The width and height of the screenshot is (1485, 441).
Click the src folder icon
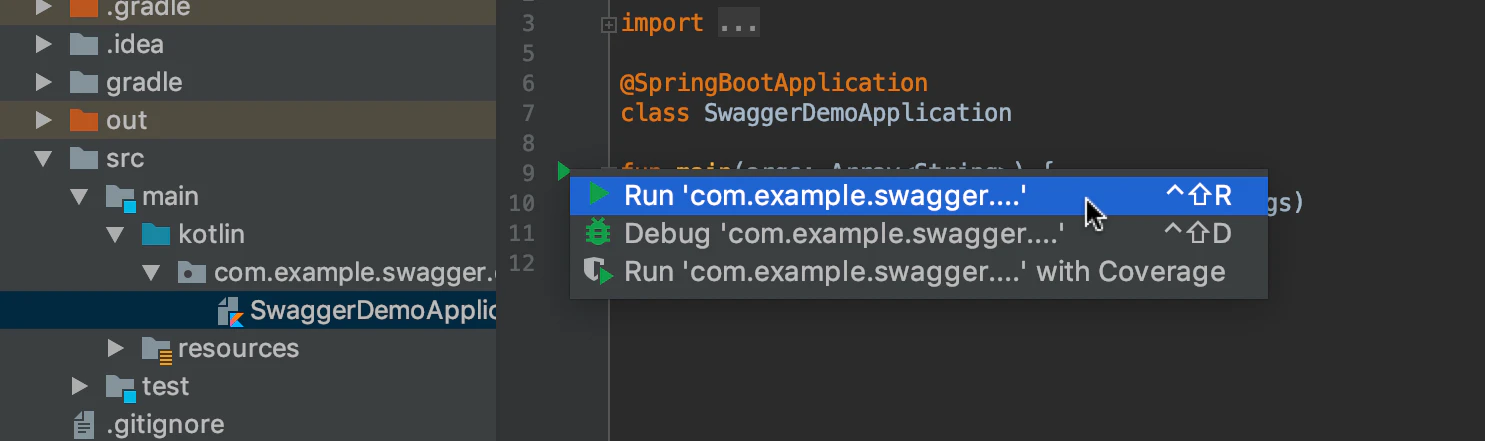point(83,158)
